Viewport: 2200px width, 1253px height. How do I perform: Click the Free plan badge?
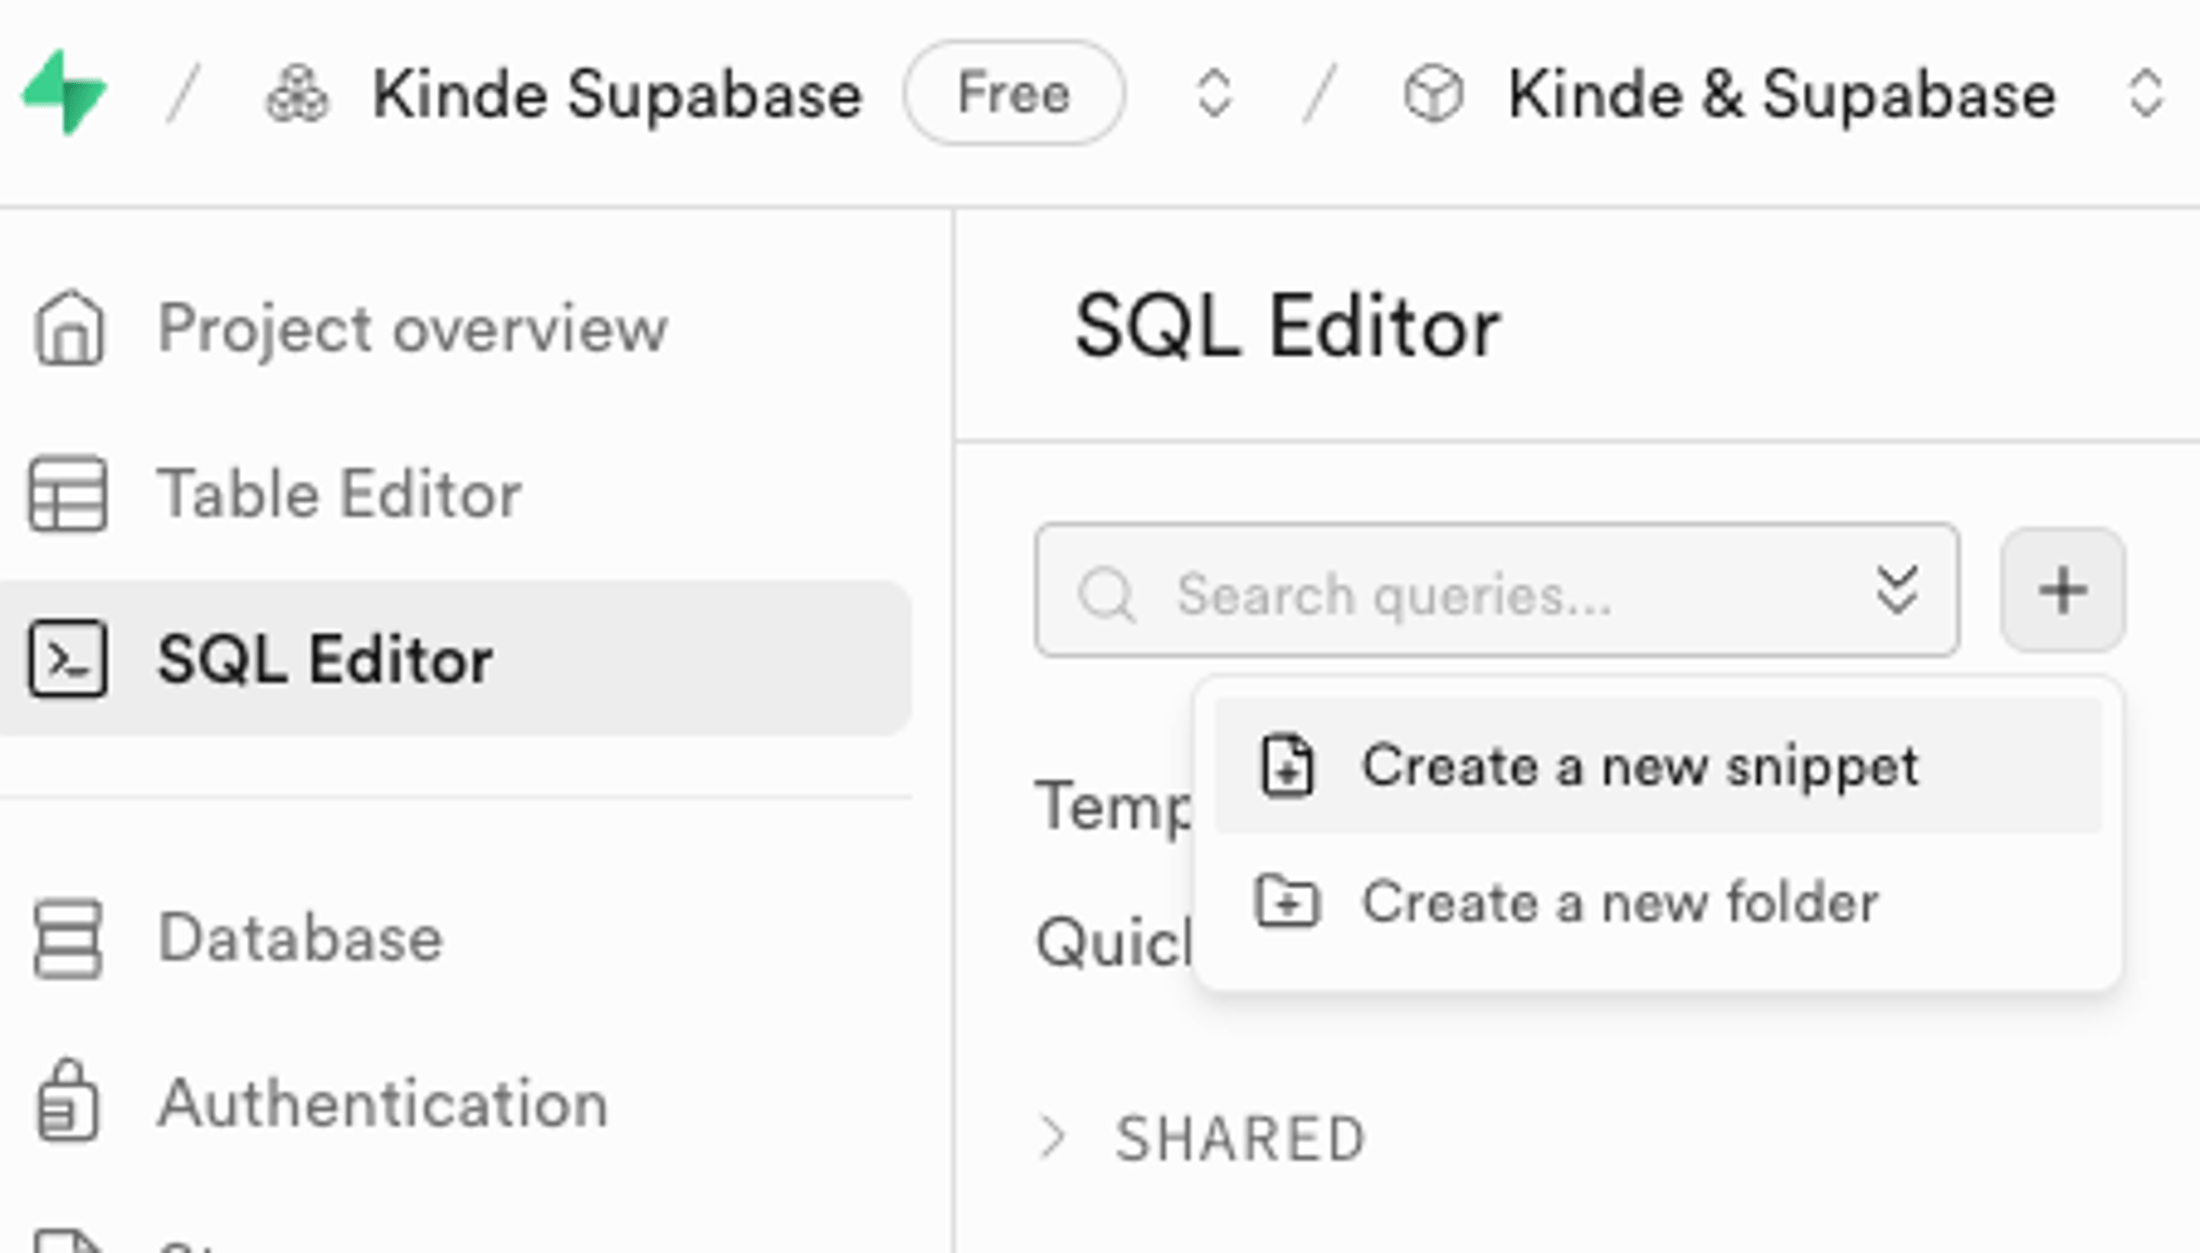pos(1013,94)
